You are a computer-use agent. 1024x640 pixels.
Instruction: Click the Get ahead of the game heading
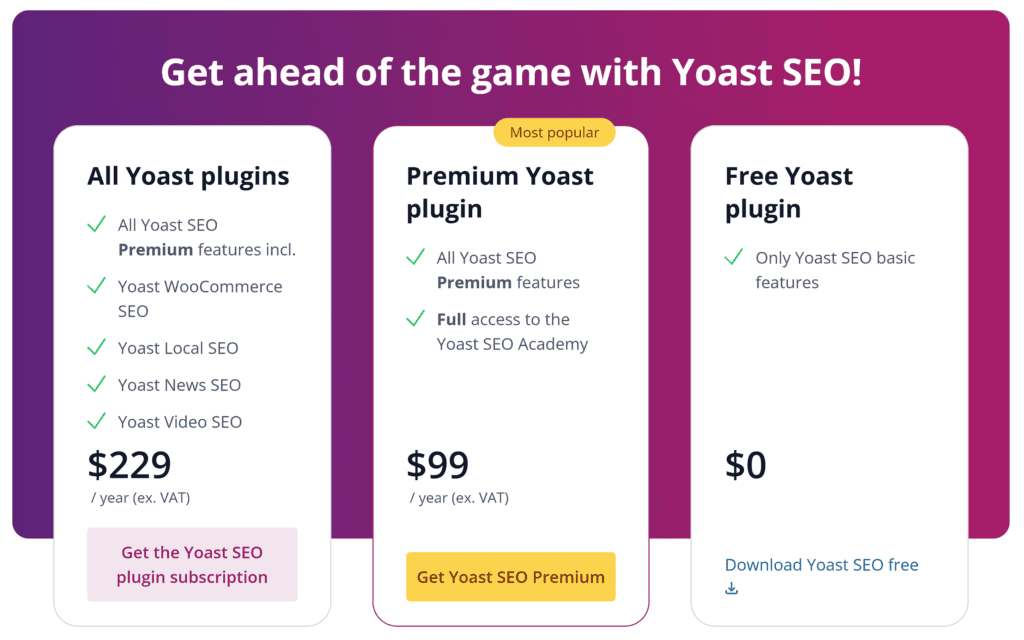point(512,72)
